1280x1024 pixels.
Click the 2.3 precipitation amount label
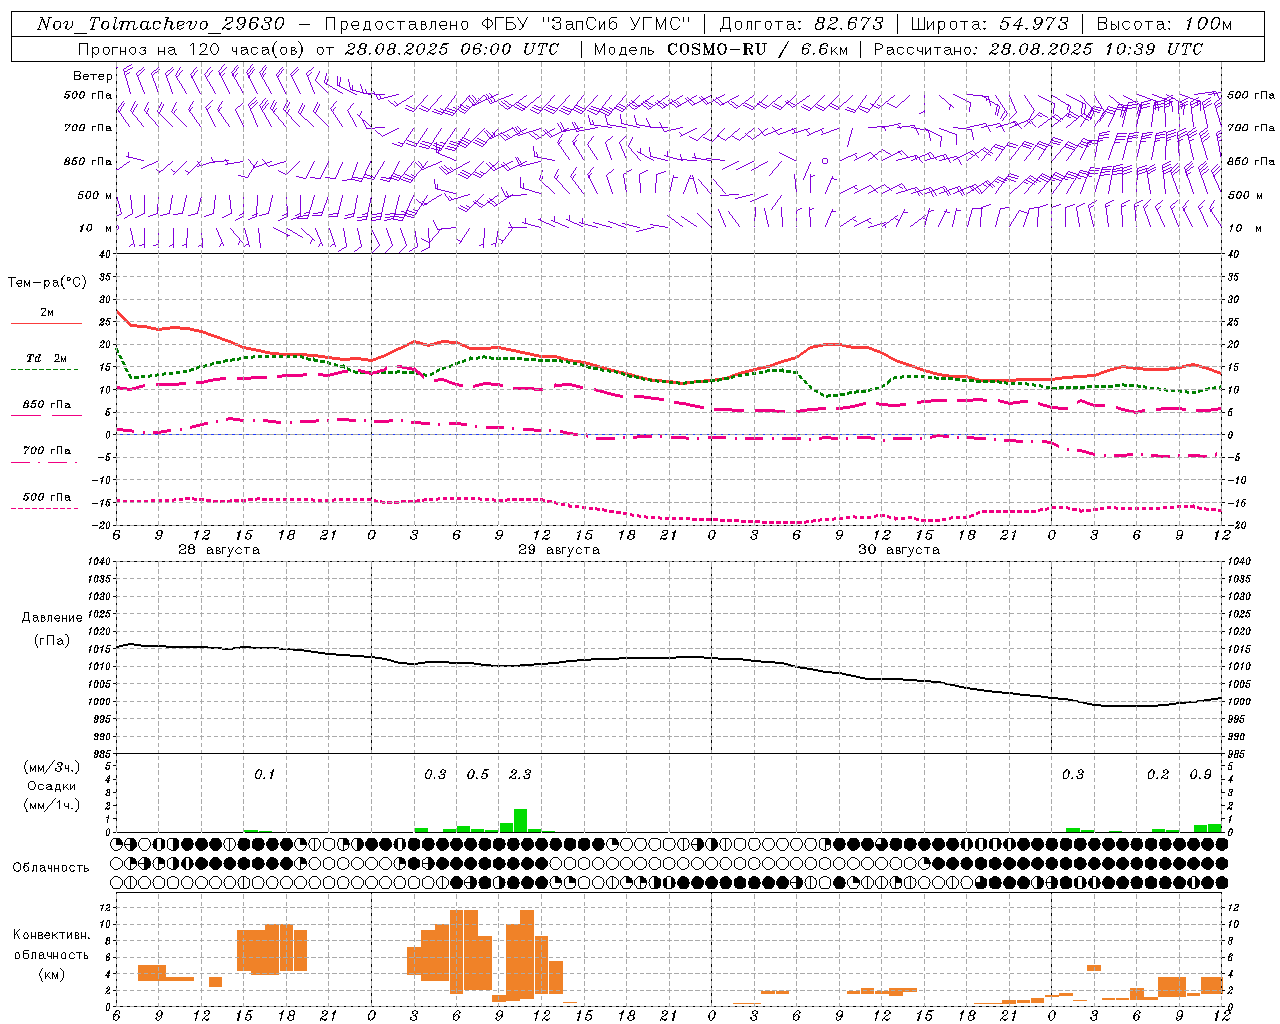[520, 774]
